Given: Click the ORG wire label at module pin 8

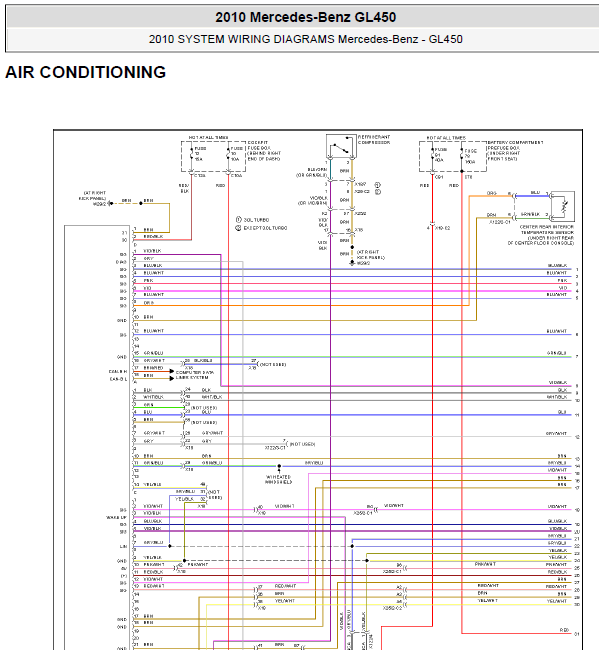Looking at the screenshot, I should click(x=149, y=303).
